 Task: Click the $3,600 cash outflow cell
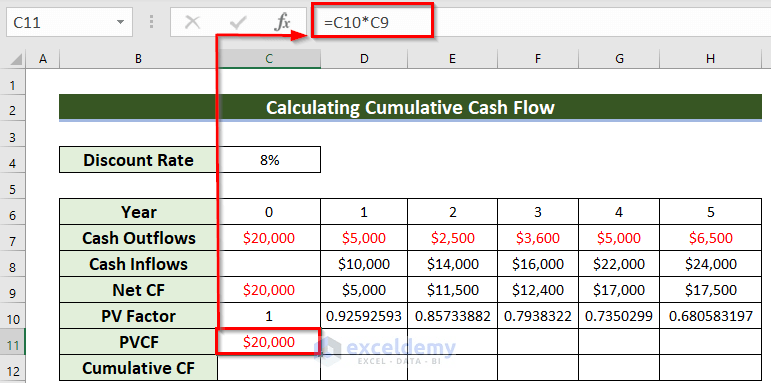coord(538,238)
